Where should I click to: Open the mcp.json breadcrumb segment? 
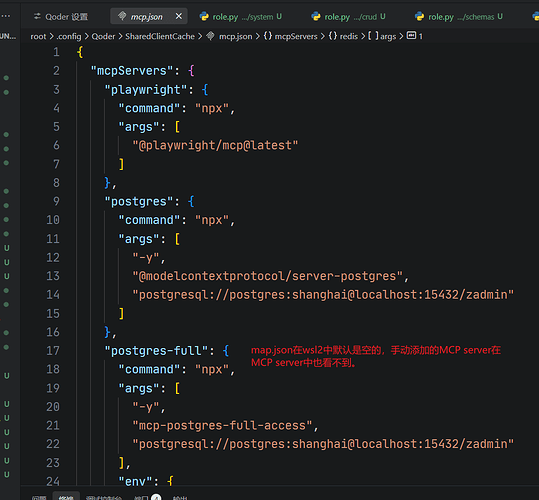pos(235,36)
